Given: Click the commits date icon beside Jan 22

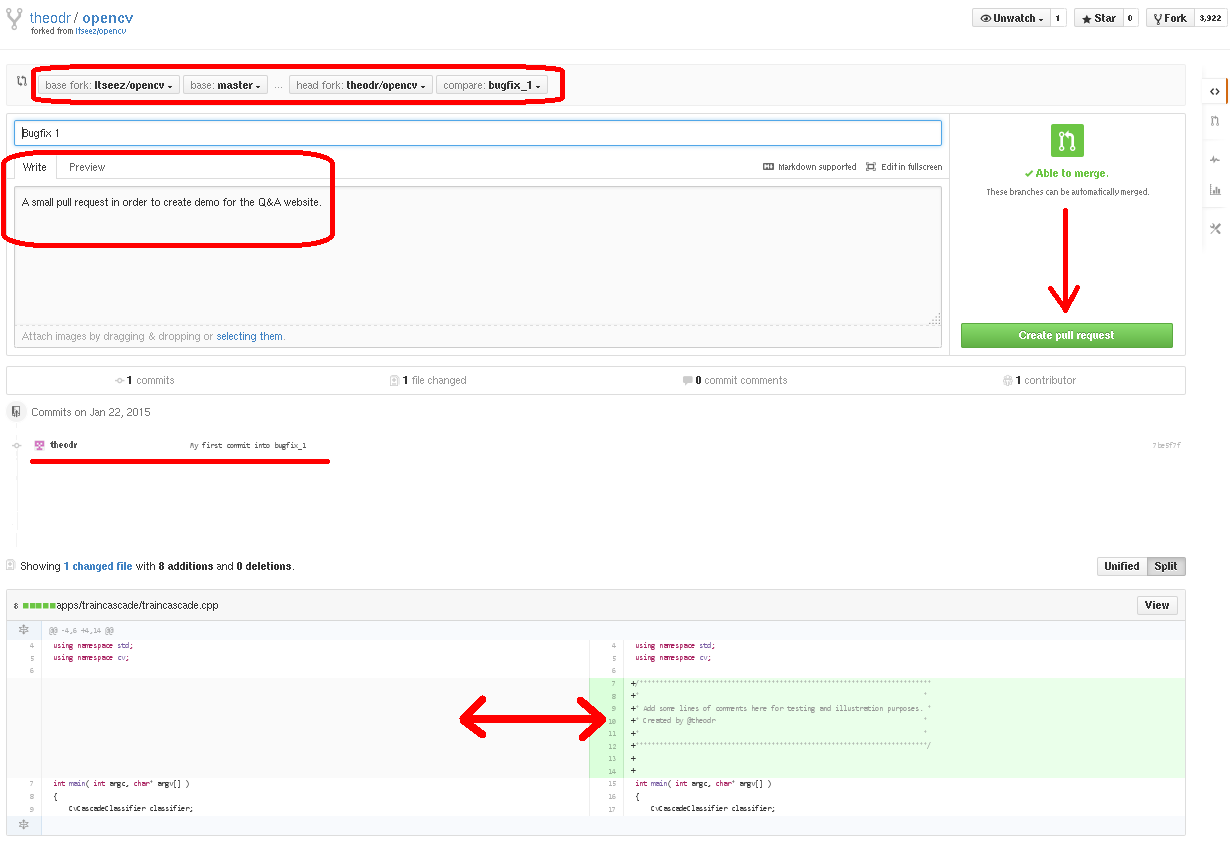Looking at the screenshot, I should pos(16,411).
